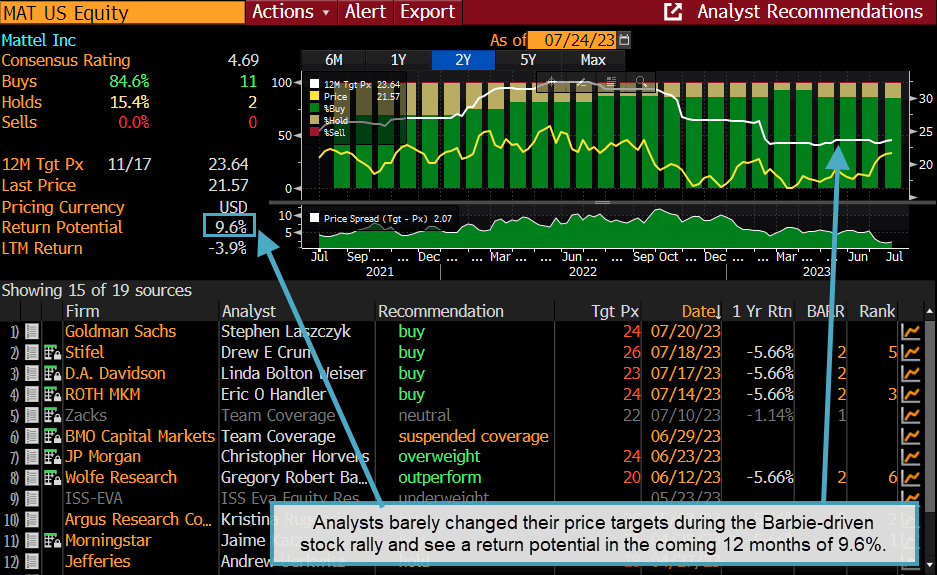Select the magnifier zoom tool on chart
Viewport: 937px width, 575px height.
tap(641, 82)
